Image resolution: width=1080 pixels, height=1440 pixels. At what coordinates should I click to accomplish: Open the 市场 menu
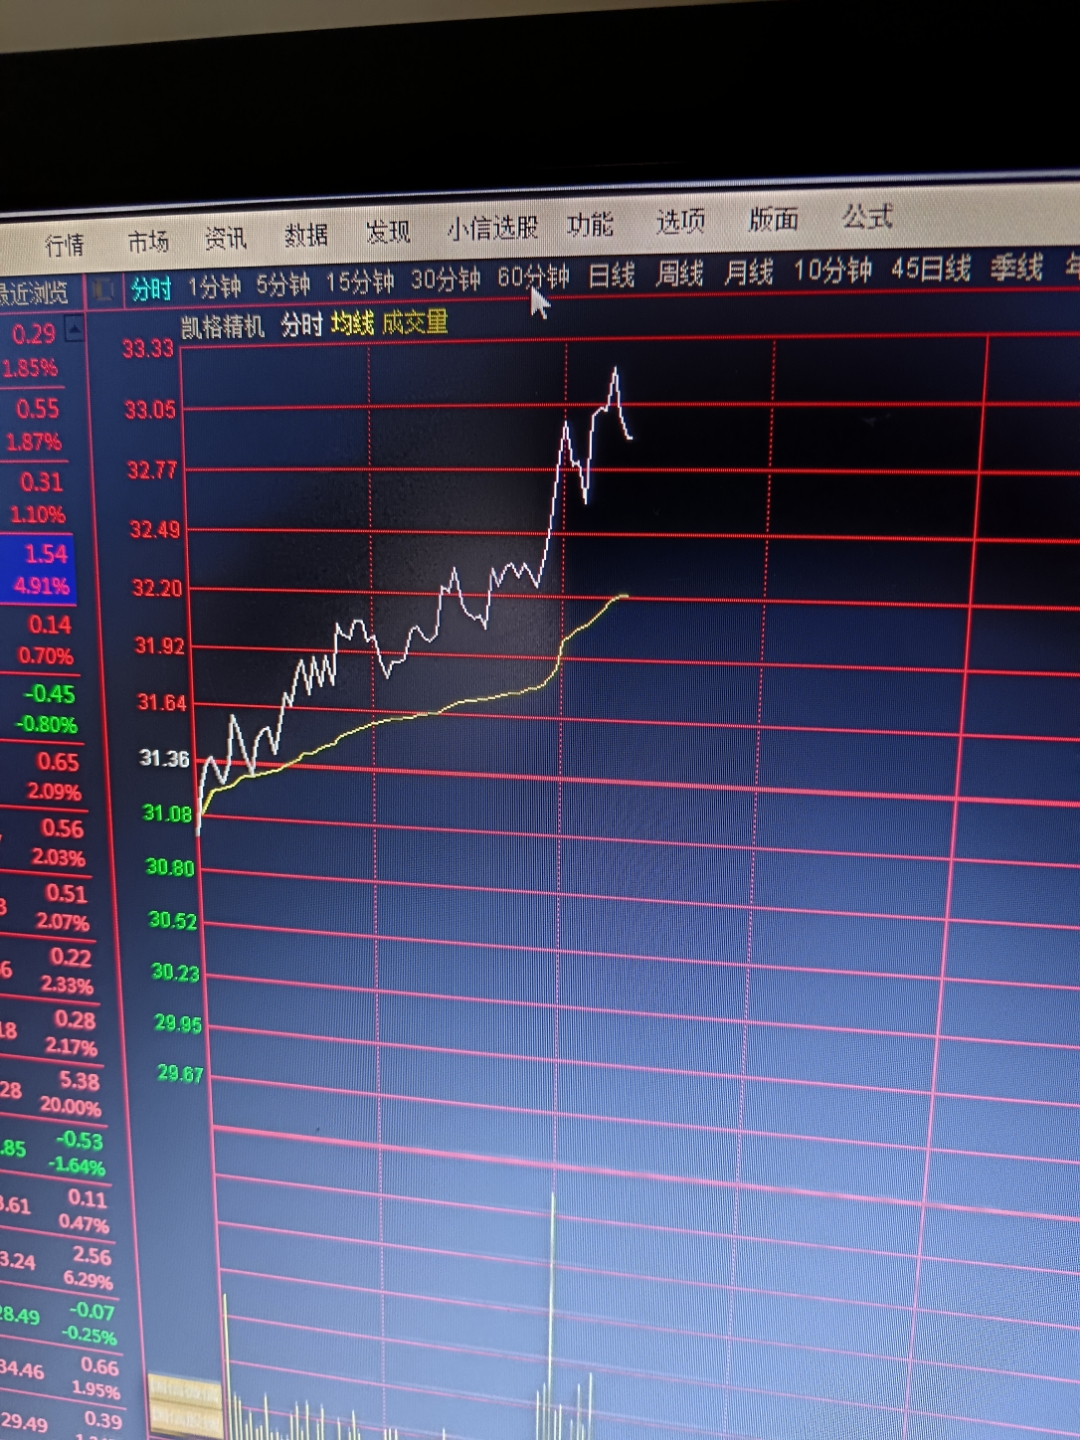[x=148, y=241]
